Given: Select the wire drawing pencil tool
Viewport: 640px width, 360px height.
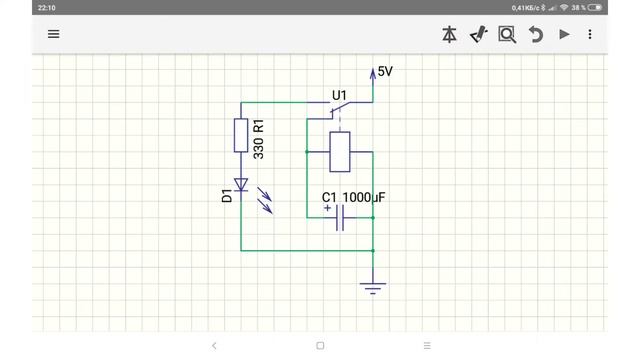Looking at the screenshot, I should click(478, 34).
